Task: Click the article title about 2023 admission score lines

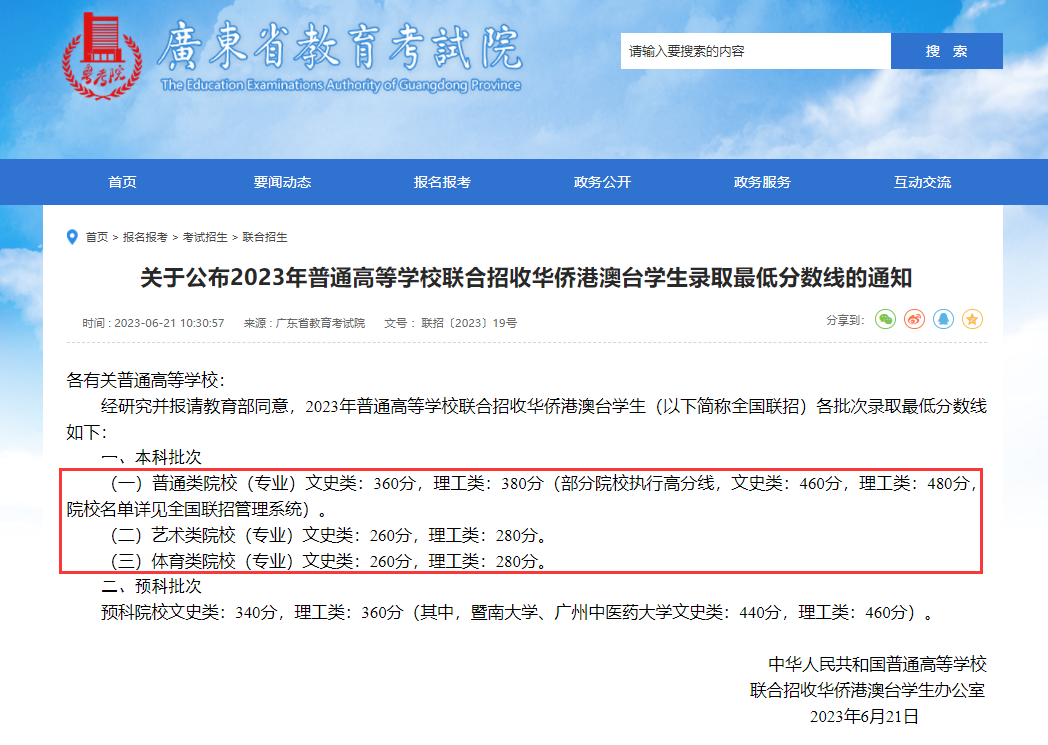Action: (524, 280)
